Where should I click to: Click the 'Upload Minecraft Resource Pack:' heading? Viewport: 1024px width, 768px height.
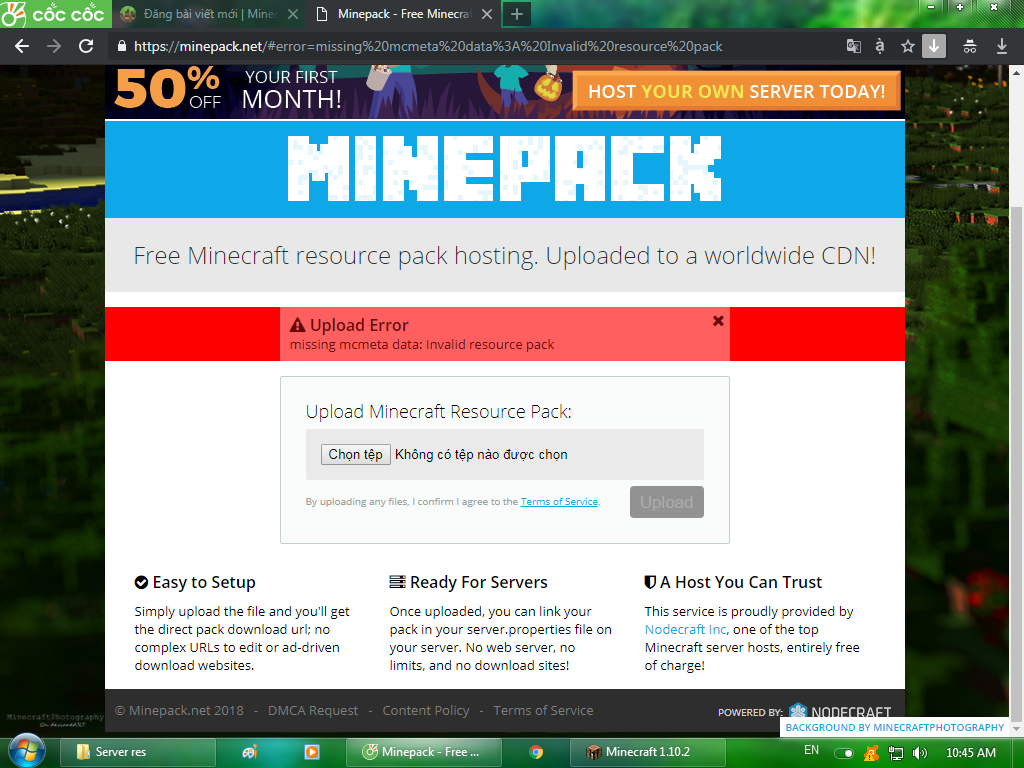pyautogui.click(x=438, y=411)
